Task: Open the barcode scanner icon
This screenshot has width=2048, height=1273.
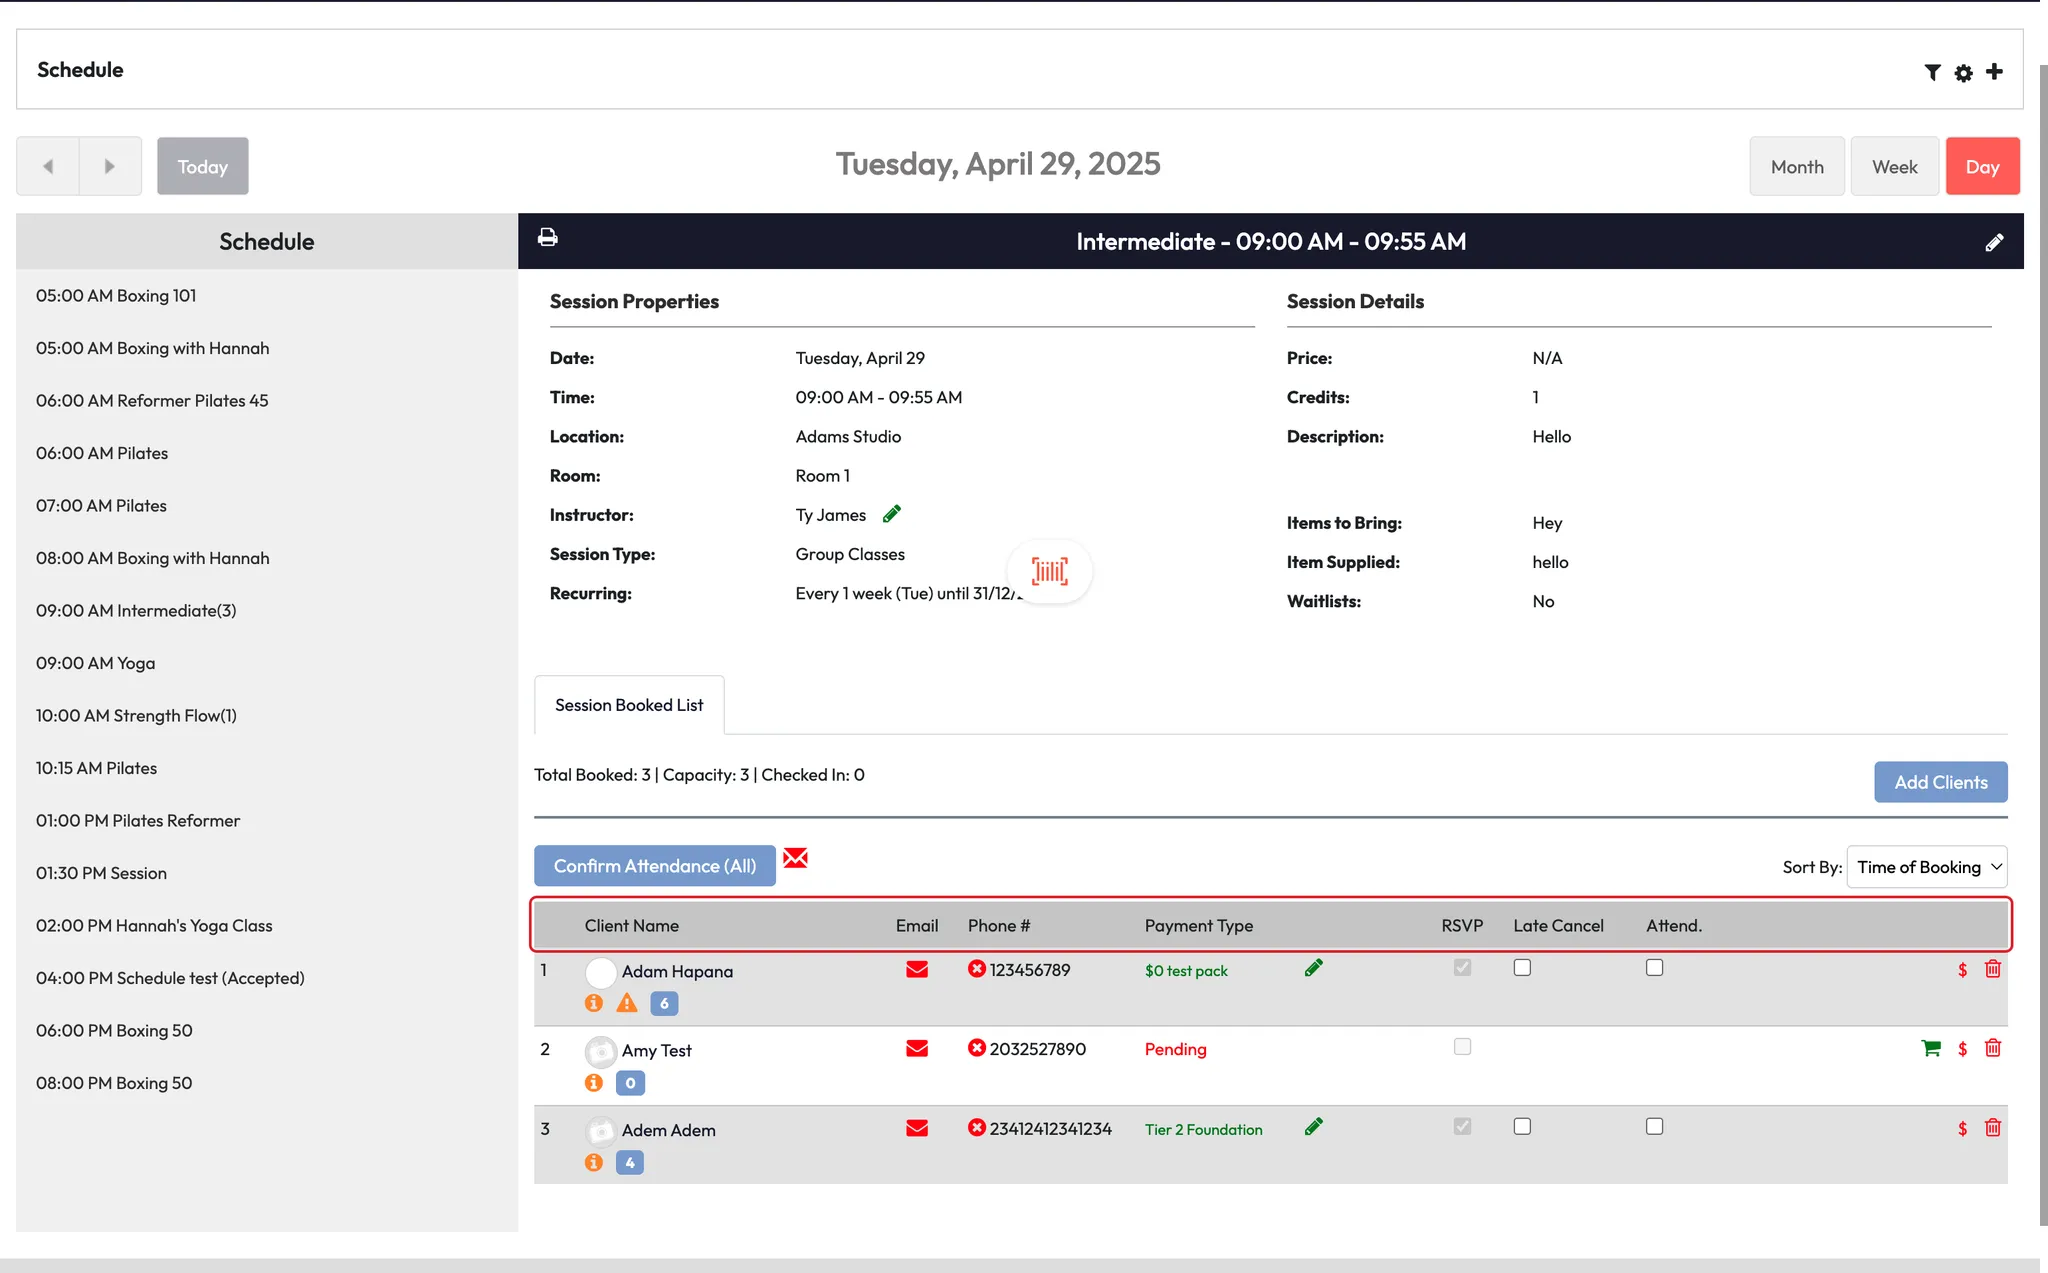Action: (1049, 571)
